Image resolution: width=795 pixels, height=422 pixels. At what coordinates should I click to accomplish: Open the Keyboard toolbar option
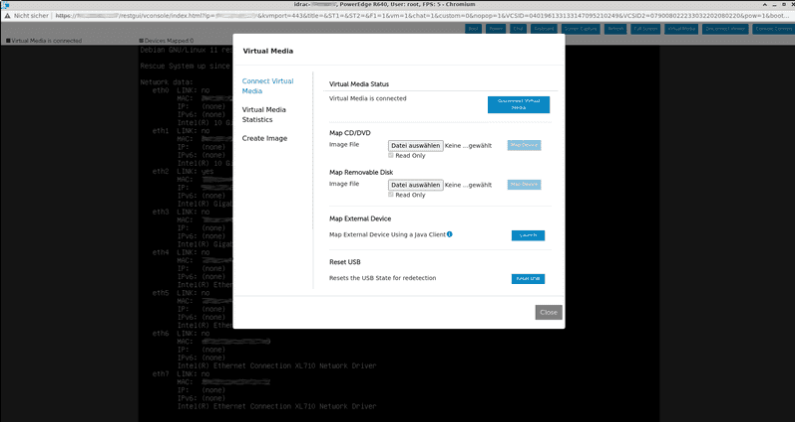(545, 29)
